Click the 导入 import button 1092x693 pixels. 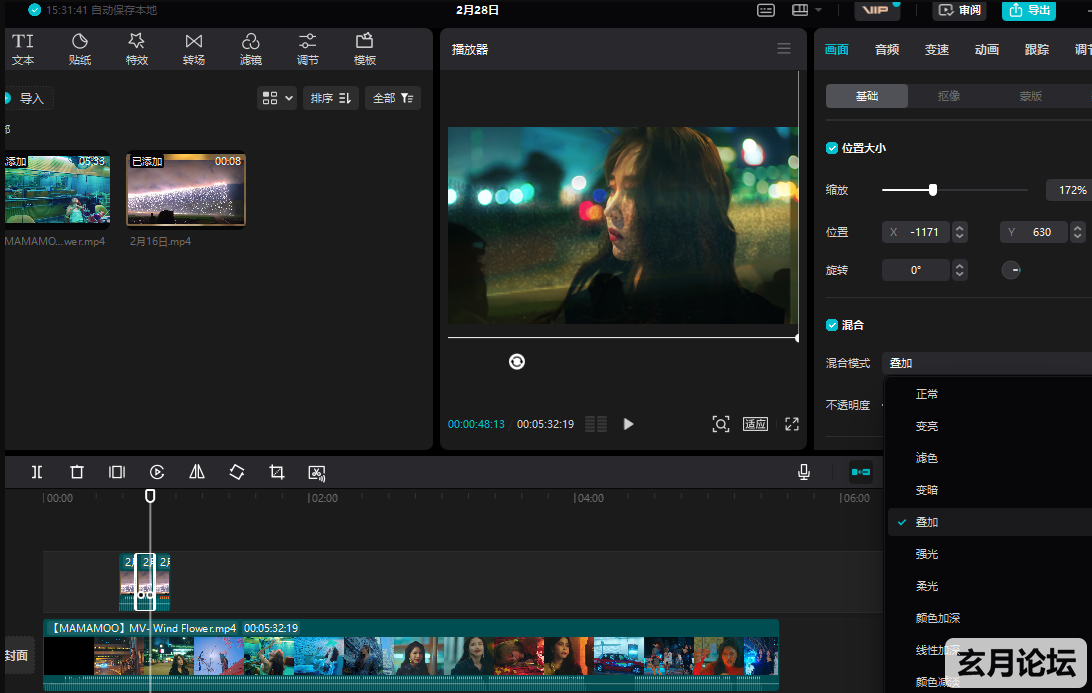(x=29, y=98)
